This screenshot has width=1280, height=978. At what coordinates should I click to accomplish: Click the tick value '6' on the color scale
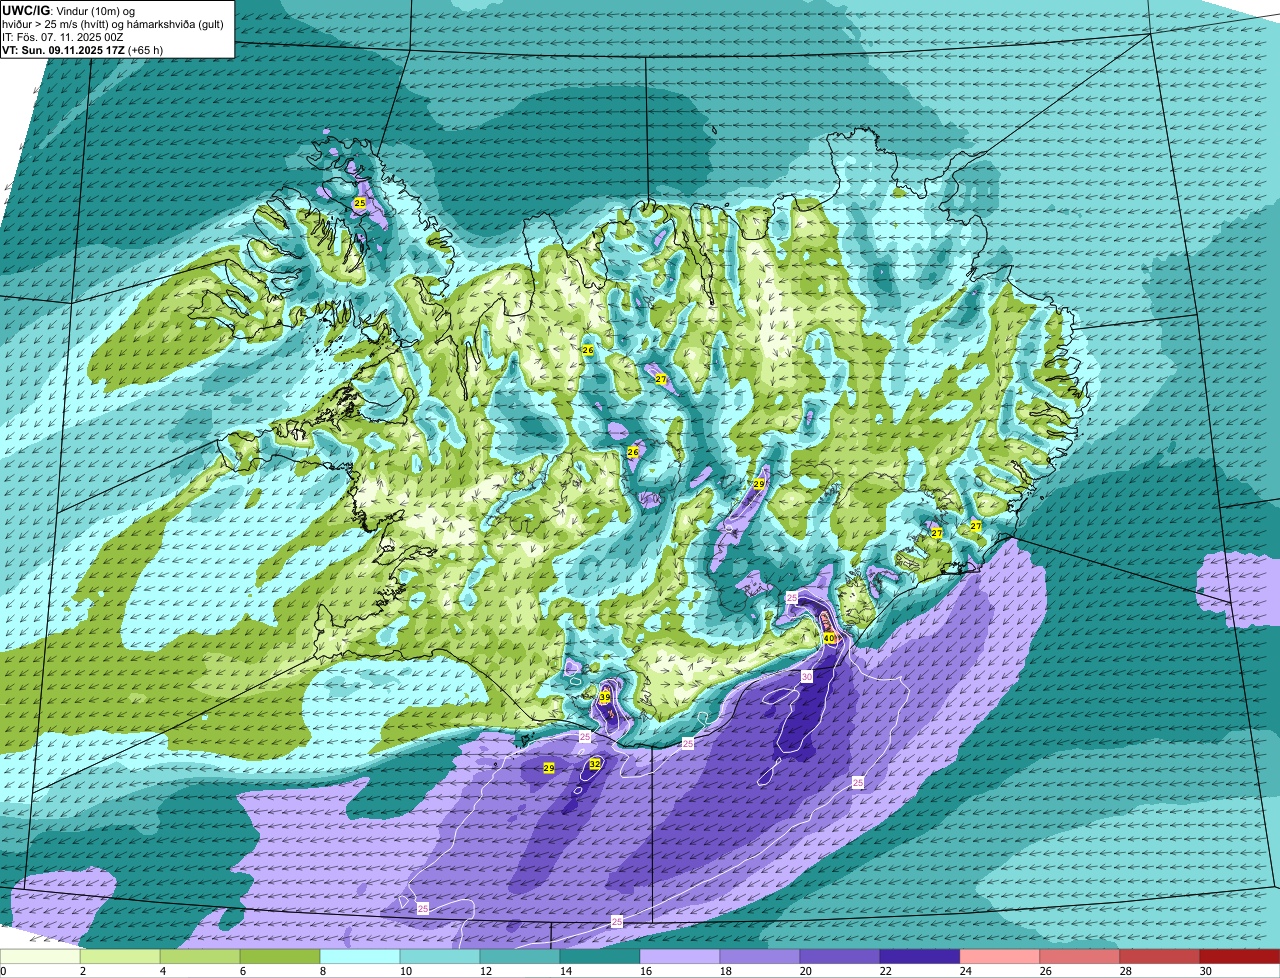point(242,971)
